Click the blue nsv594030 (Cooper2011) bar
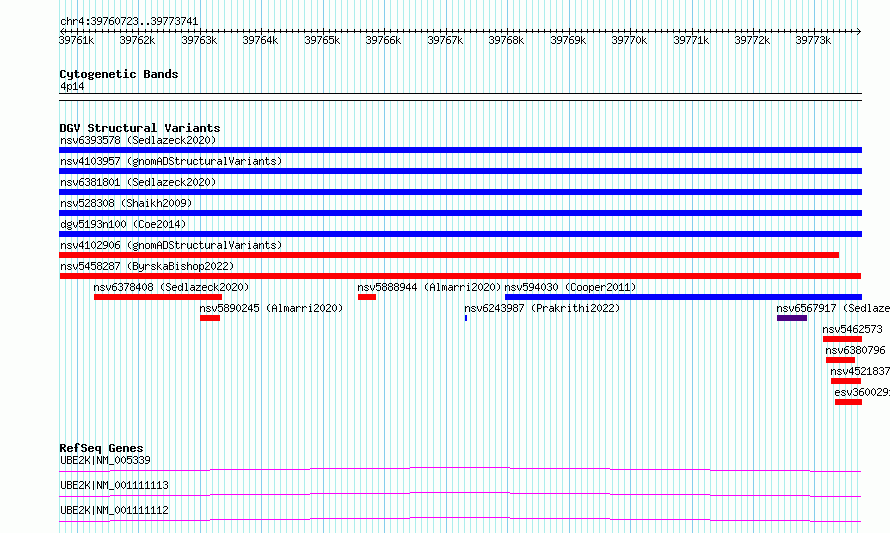The height and width of the screenshot is (533, 890). [x=683, y=297]
